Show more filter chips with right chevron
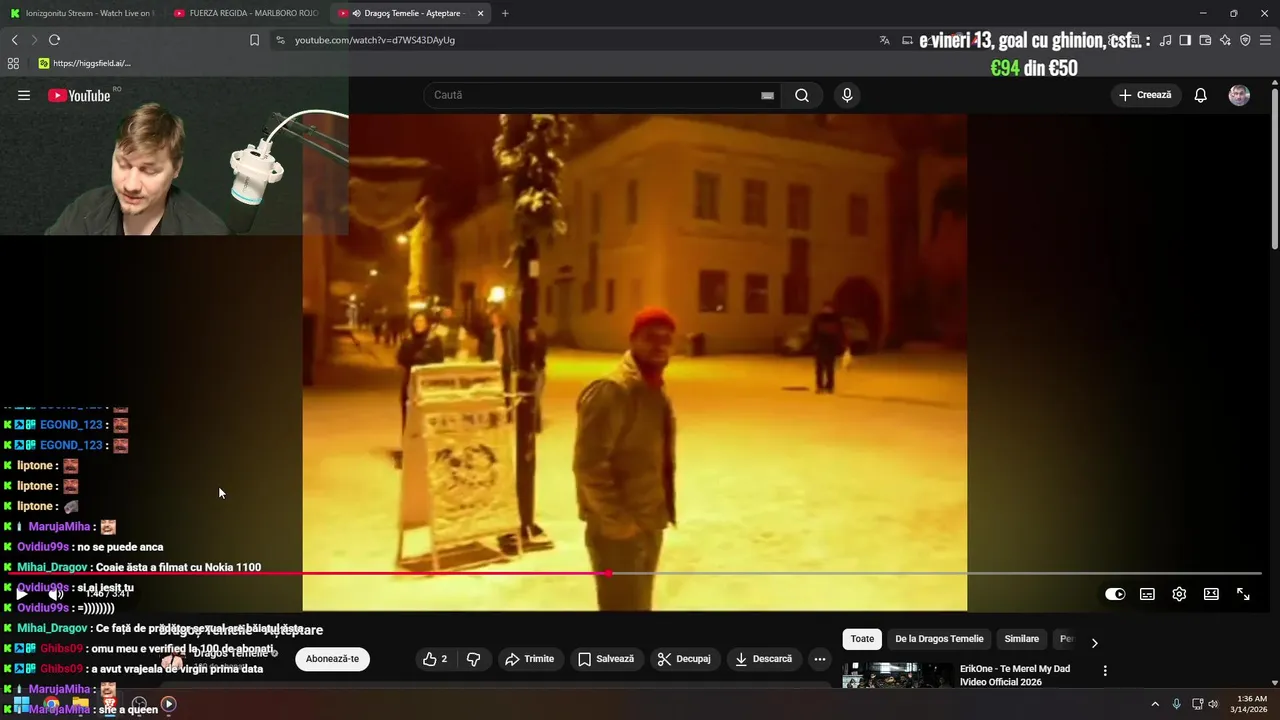This screenshot has width=1280, height=720. pos(1094,643)
